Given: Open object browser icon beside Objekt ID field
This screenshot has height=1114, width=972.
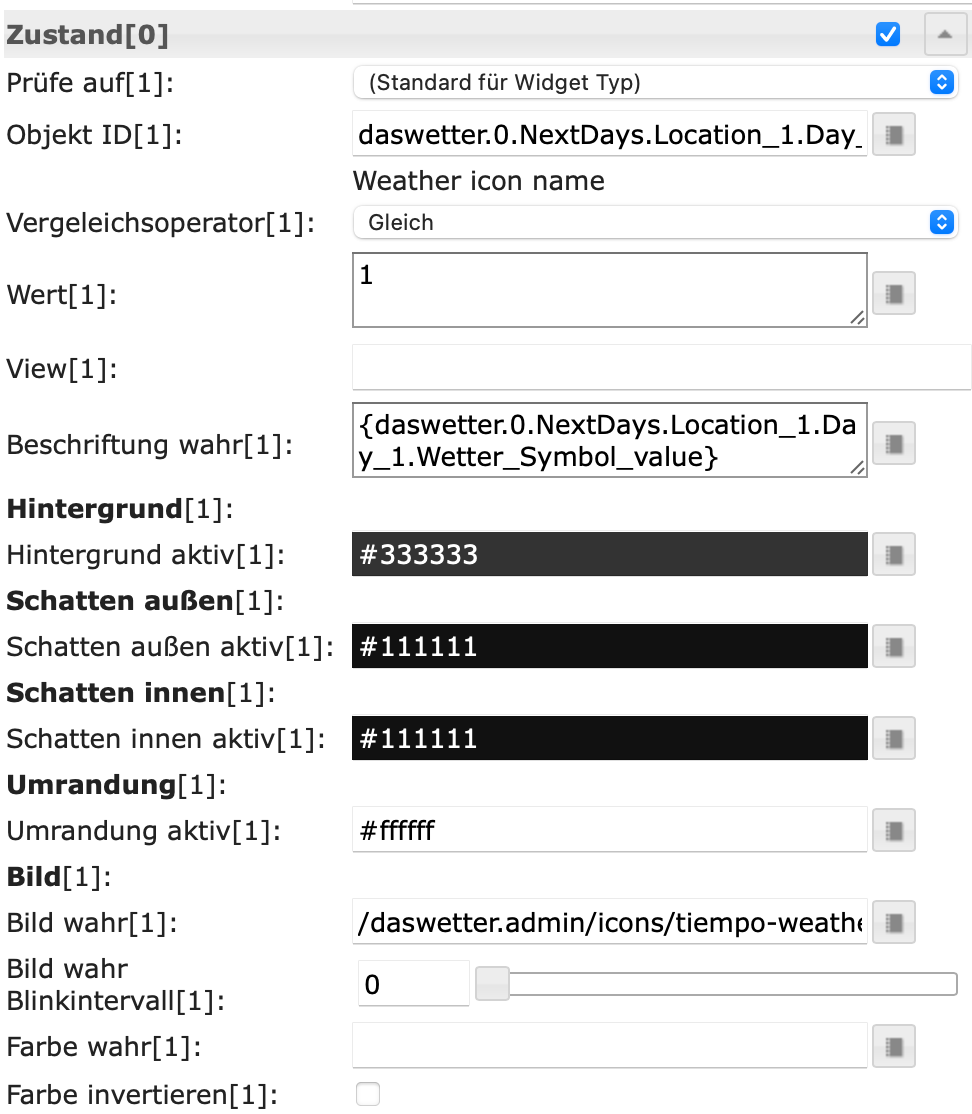Looking at the screenshot, I should pos(894,136).
